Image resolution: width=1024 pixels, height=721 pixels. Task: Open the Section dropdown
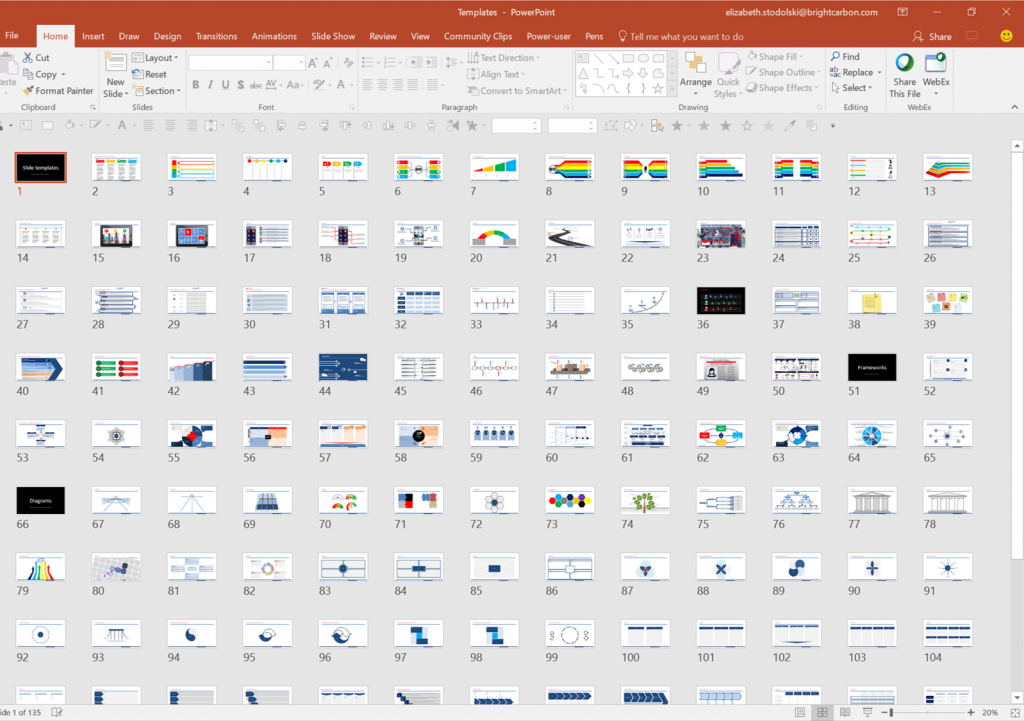point(157,91)
